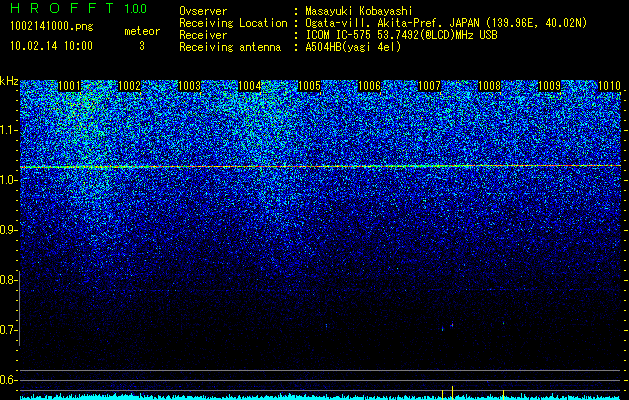Viewport: 629px width, 400px height.
Task: Click the 1005 time marker
Action: point(309,86)
